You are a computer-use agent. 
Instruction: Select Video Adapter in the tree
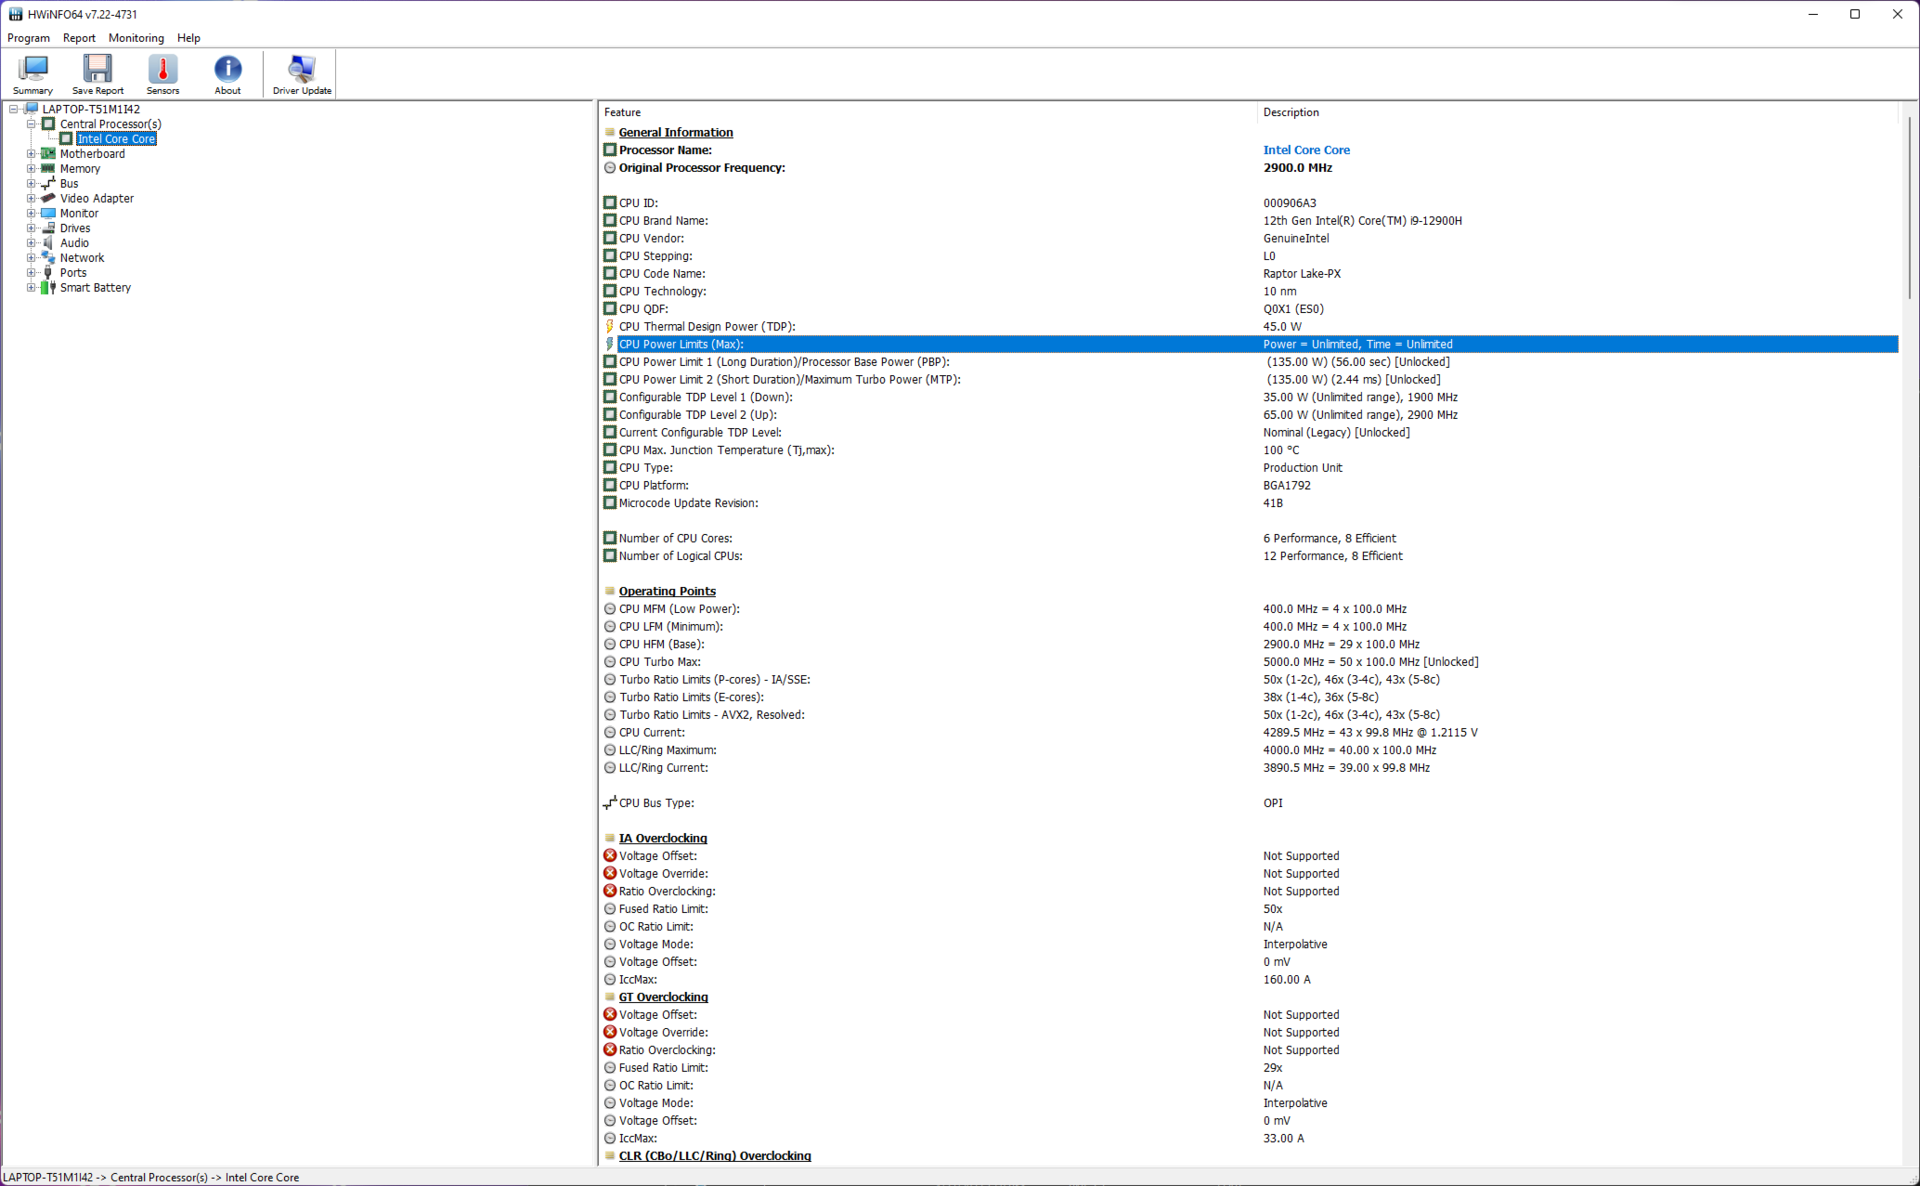pyautogui.click(x=96, y=199)
